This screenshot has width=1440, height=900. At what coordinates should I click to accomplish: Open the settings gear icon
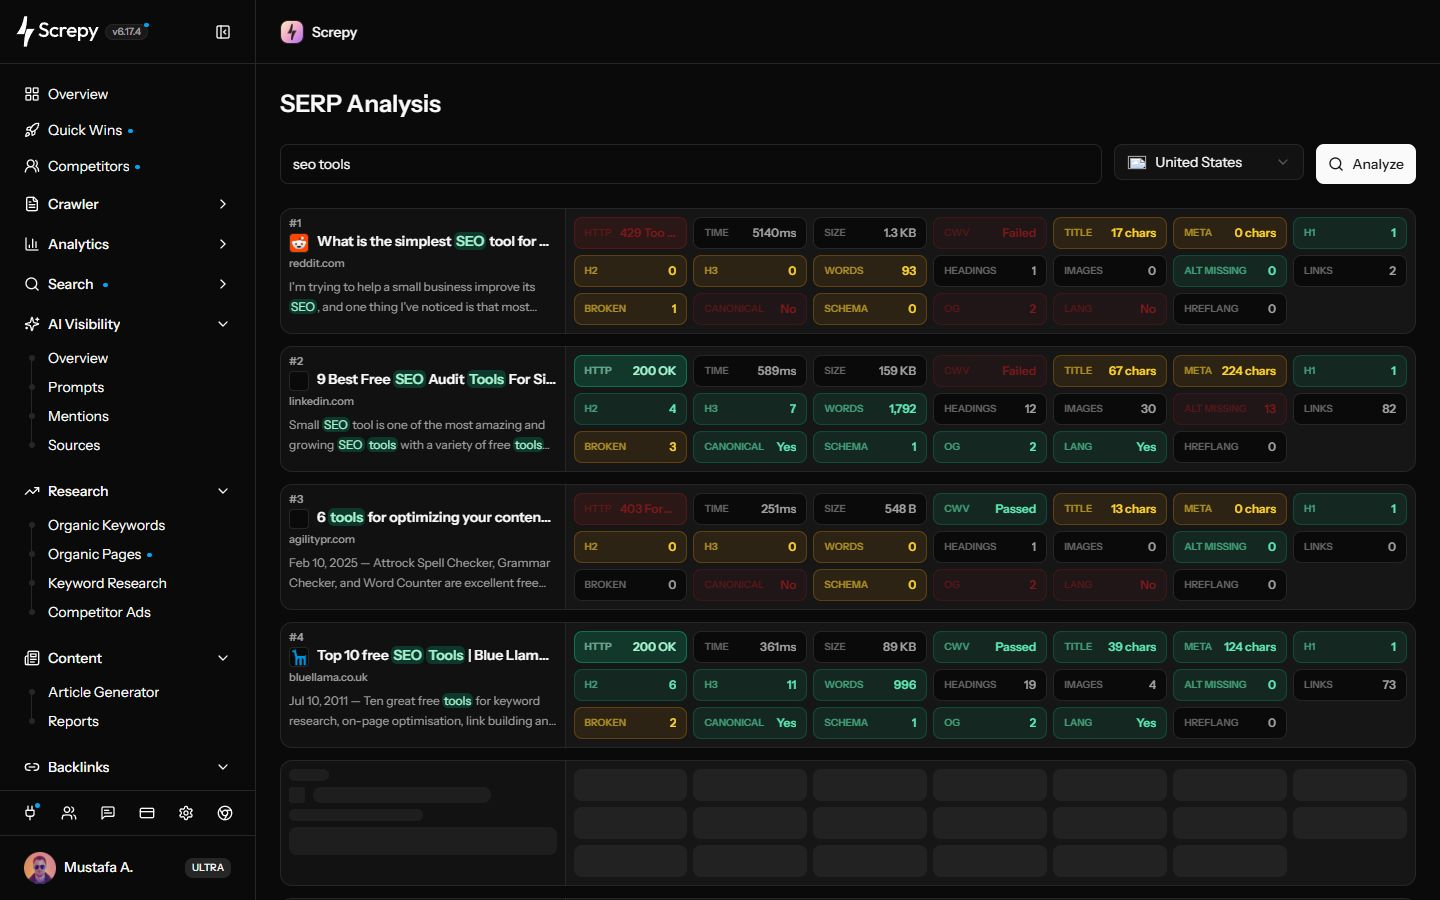click(186, 813)
